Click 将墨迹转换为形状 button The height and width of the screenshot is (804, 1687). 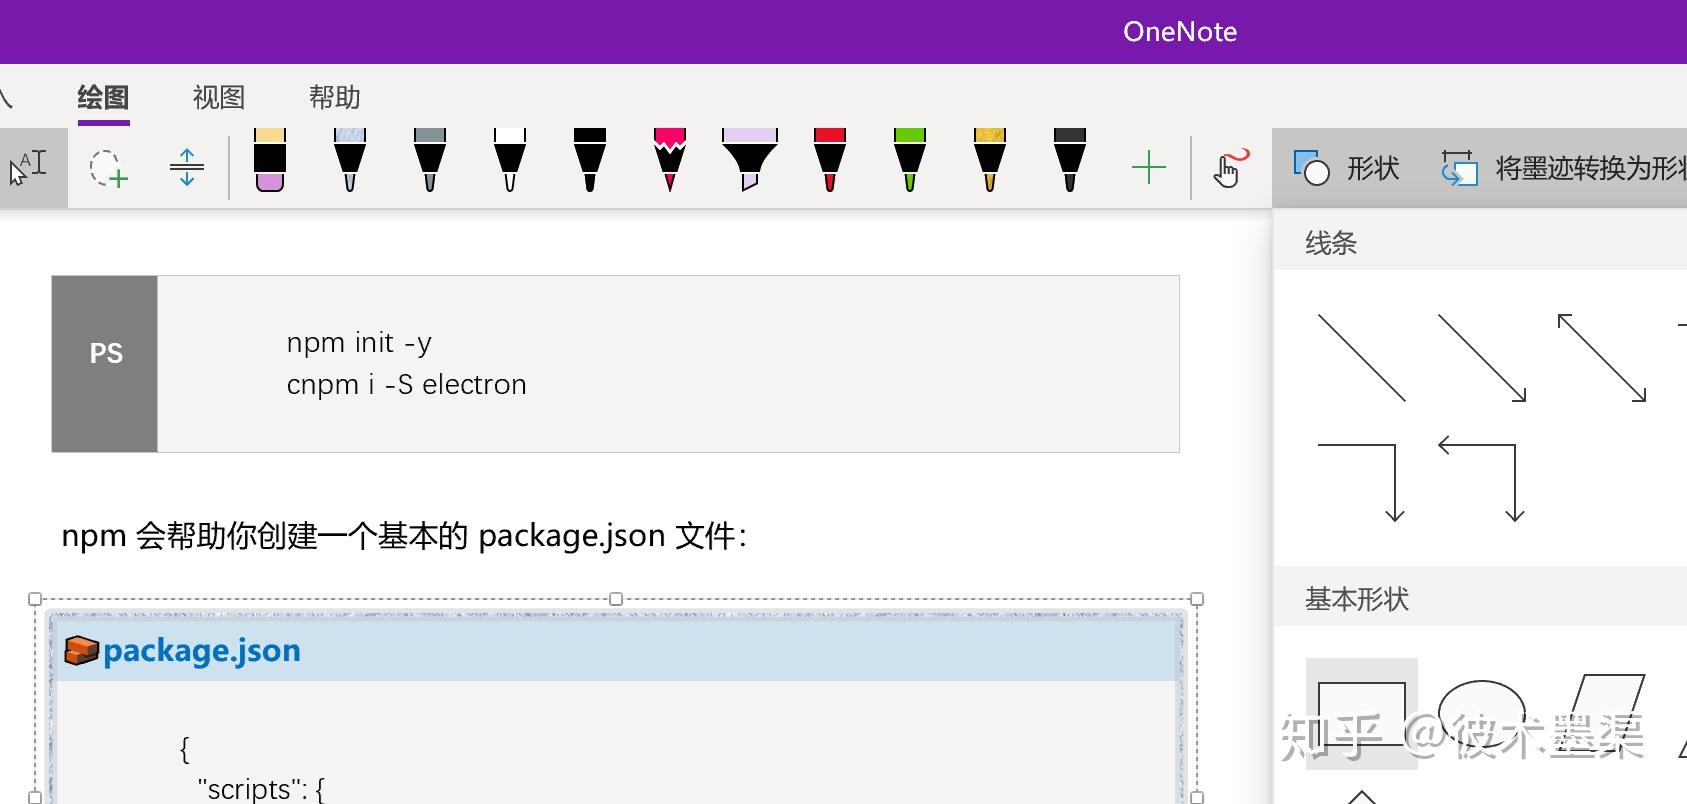[1562, 168]
